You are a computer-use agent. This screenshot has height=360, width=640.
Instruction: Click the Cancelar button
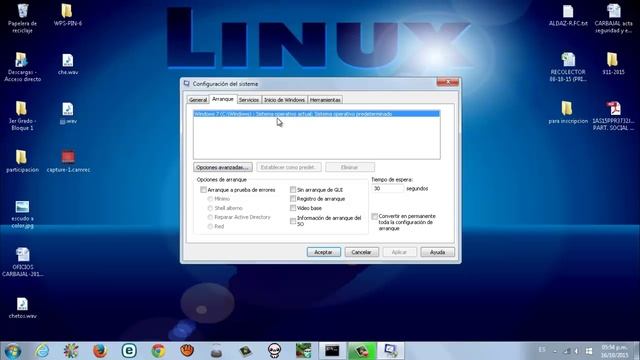pyautogui.click(x=362, y=252)
